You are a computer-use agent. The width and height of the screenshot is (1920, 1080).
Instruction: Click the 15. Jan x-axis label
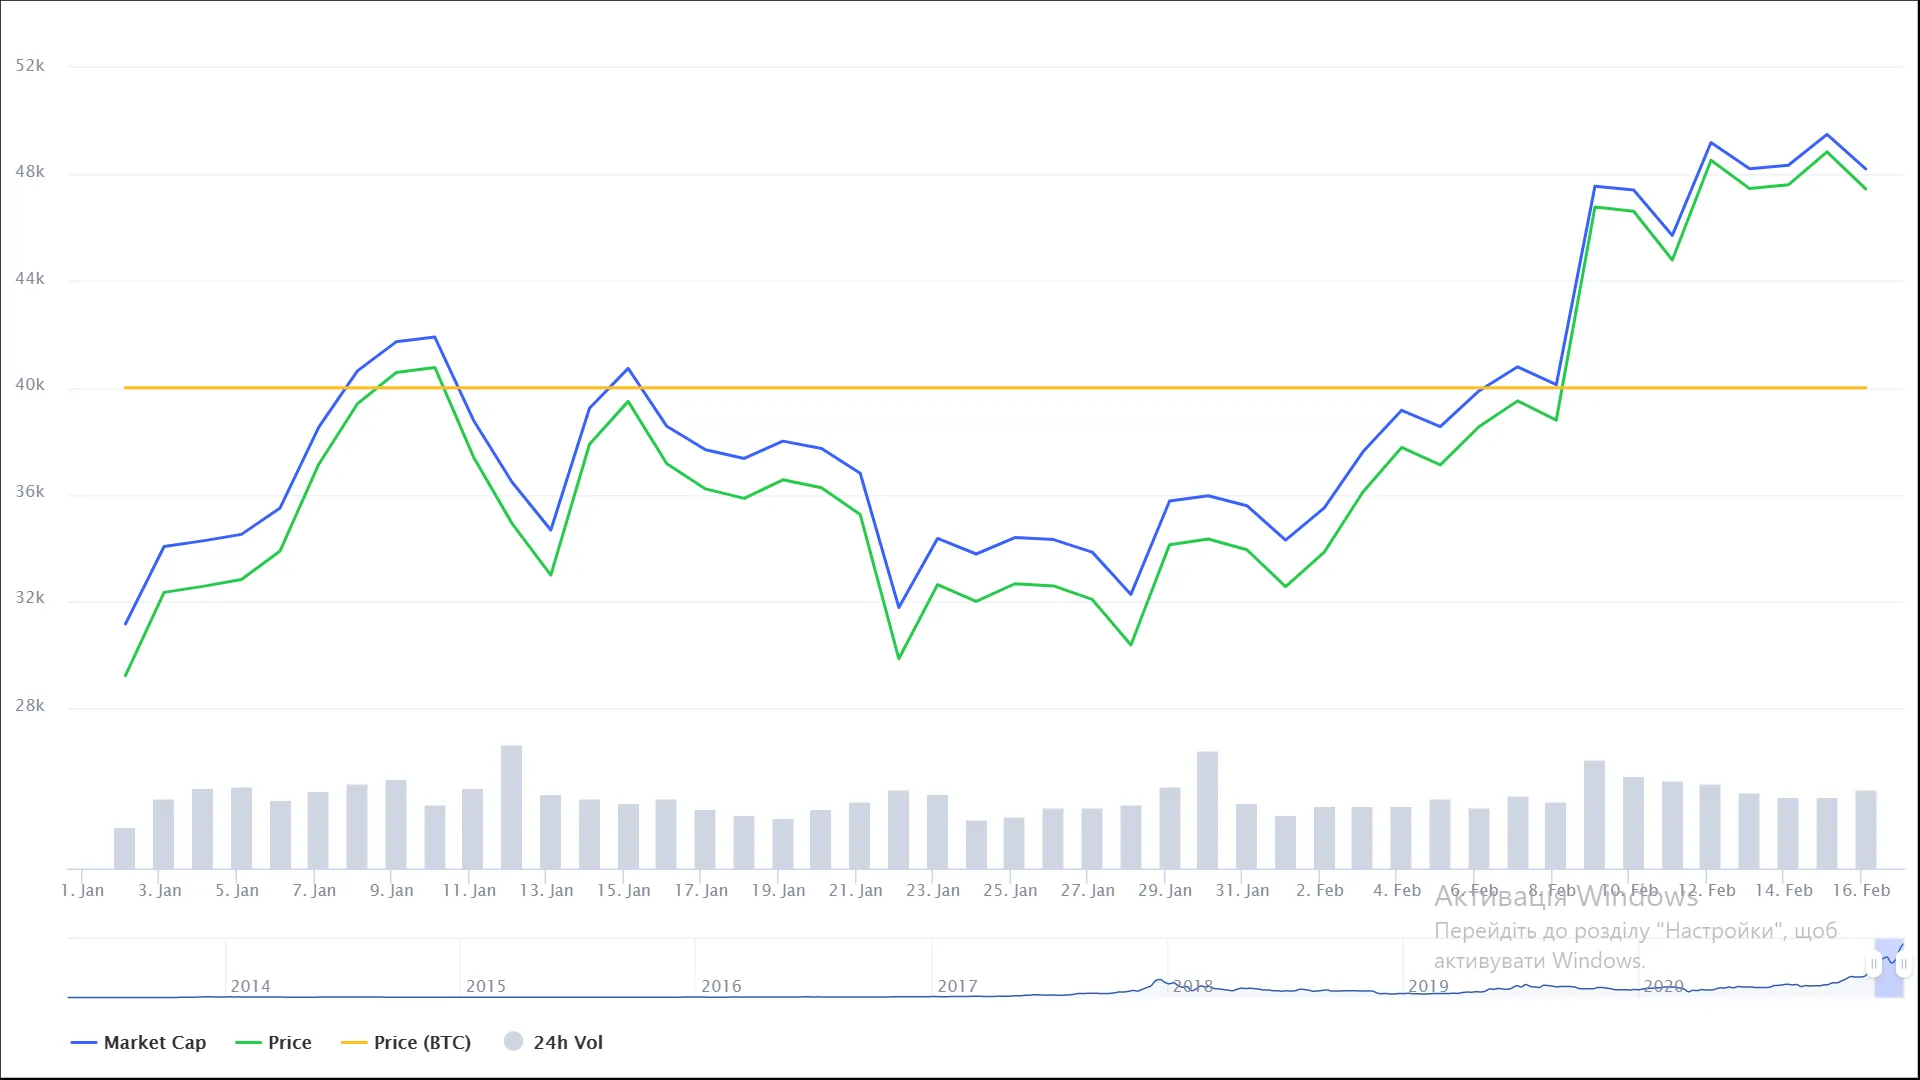(x=624, y=890)
